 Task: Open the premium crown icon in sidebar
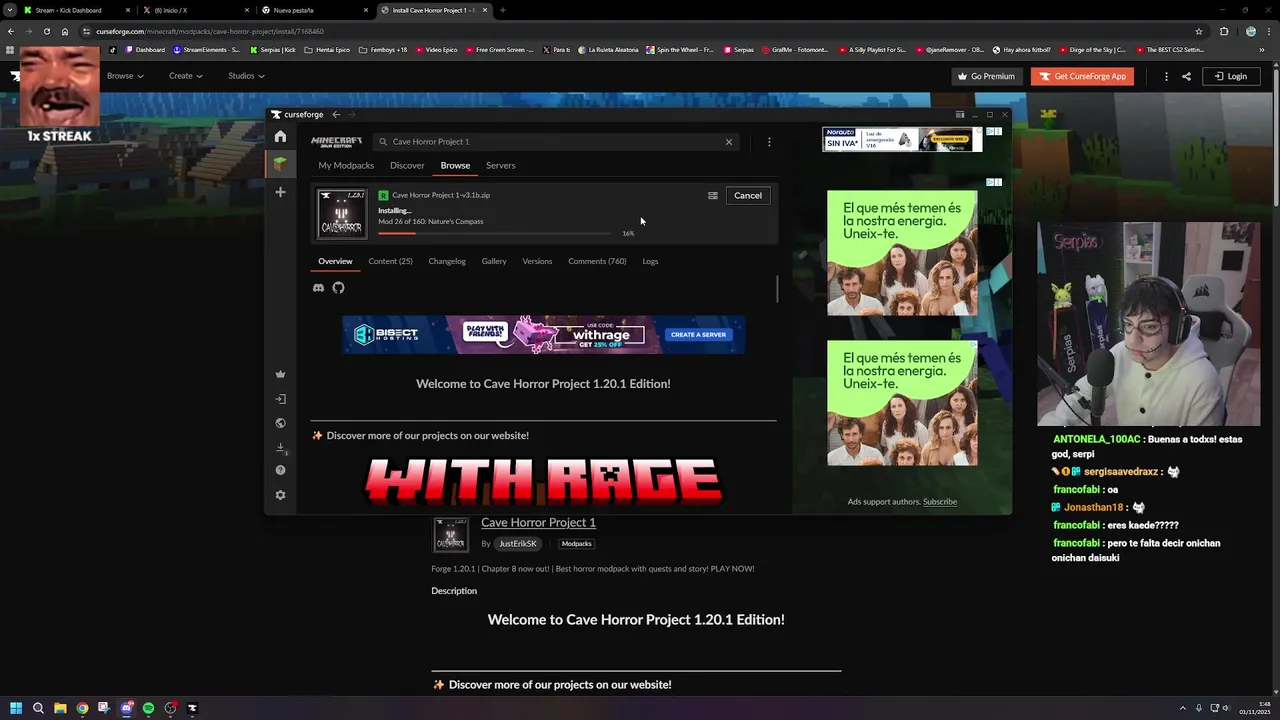(280, 374)
